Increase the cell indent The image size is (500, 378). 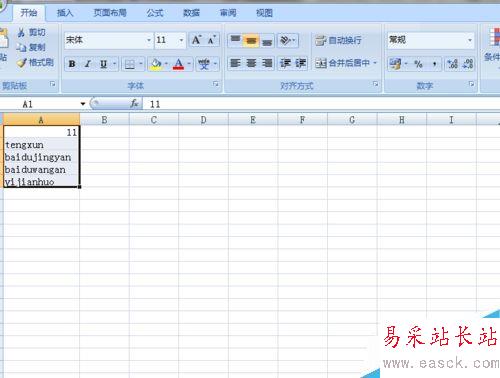click(x=301, y=63)
